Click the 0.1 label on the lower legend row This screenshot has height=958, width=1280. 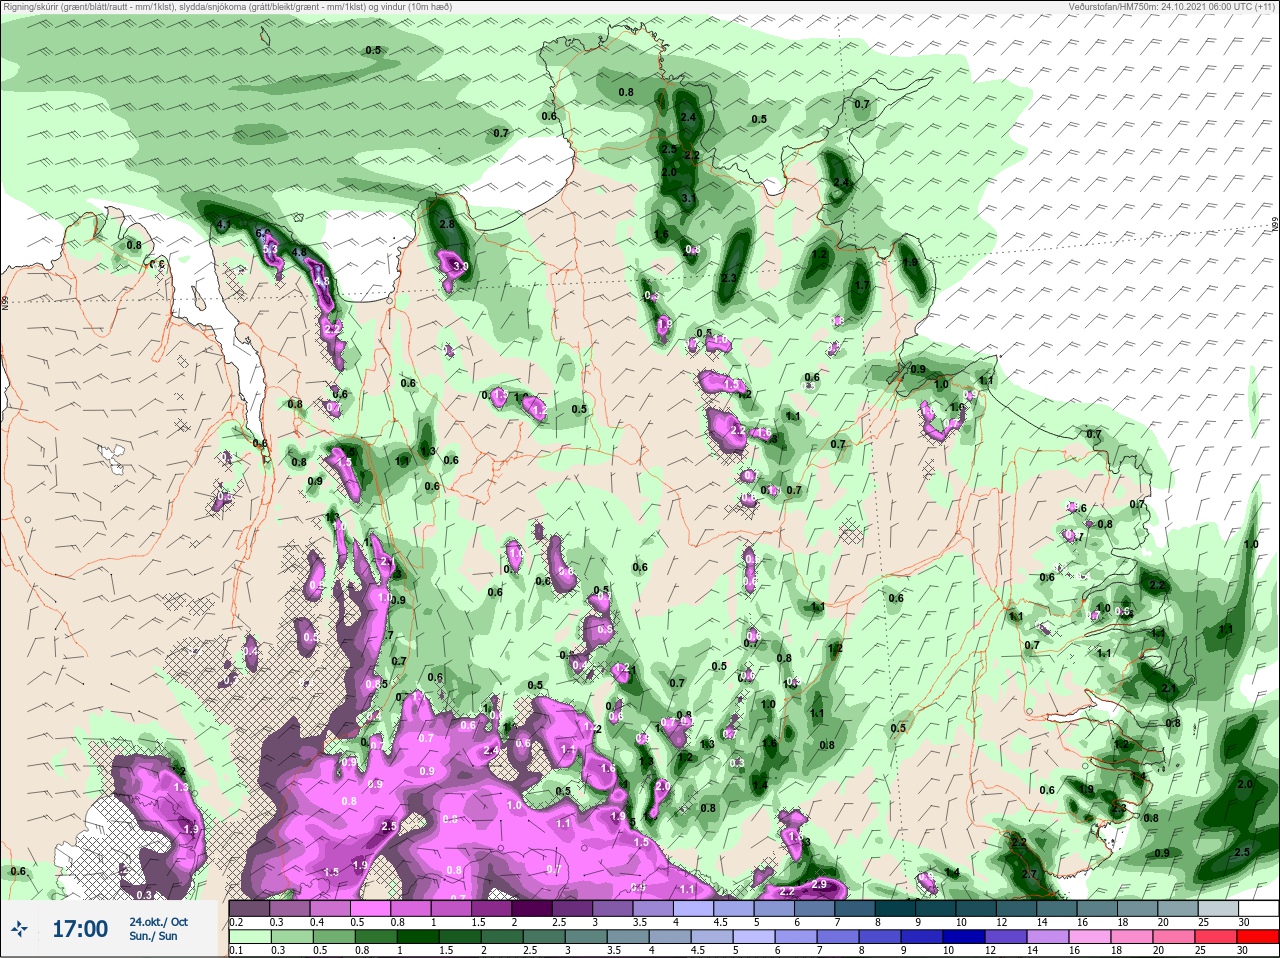(236, 951)
